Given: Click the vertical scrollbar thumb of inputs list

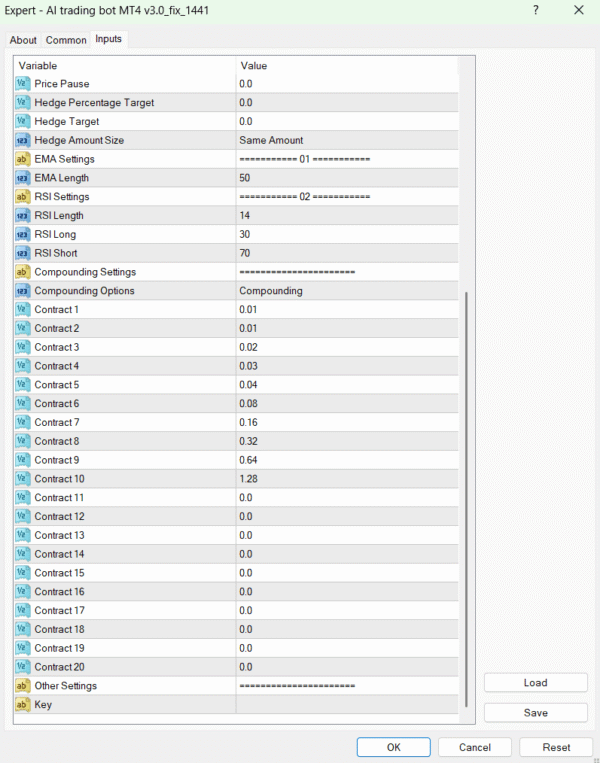Looking at the screenshot, I should (466, 499).
